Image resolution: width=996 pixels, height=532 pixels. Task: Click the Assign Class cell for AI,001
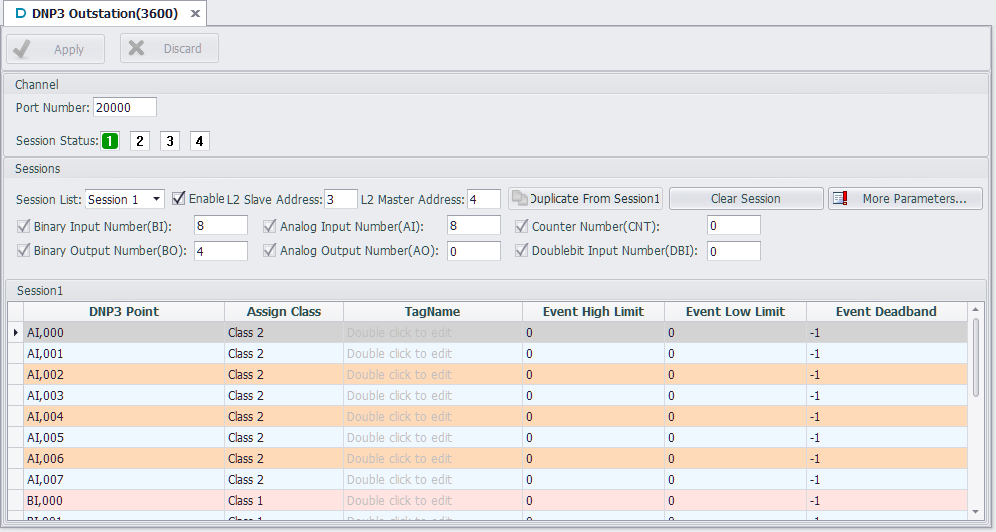tap(283, 354)
